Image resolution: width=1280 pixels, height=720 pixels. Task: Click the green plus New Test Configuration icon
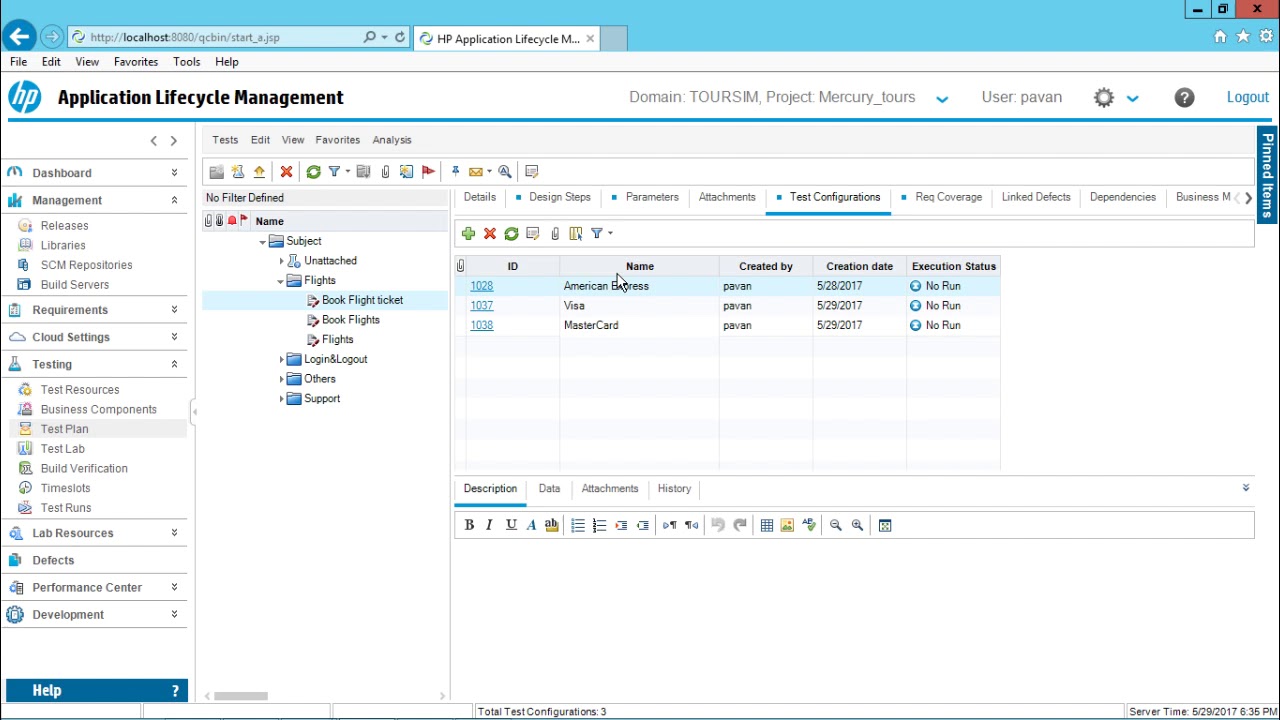point(468,234)
